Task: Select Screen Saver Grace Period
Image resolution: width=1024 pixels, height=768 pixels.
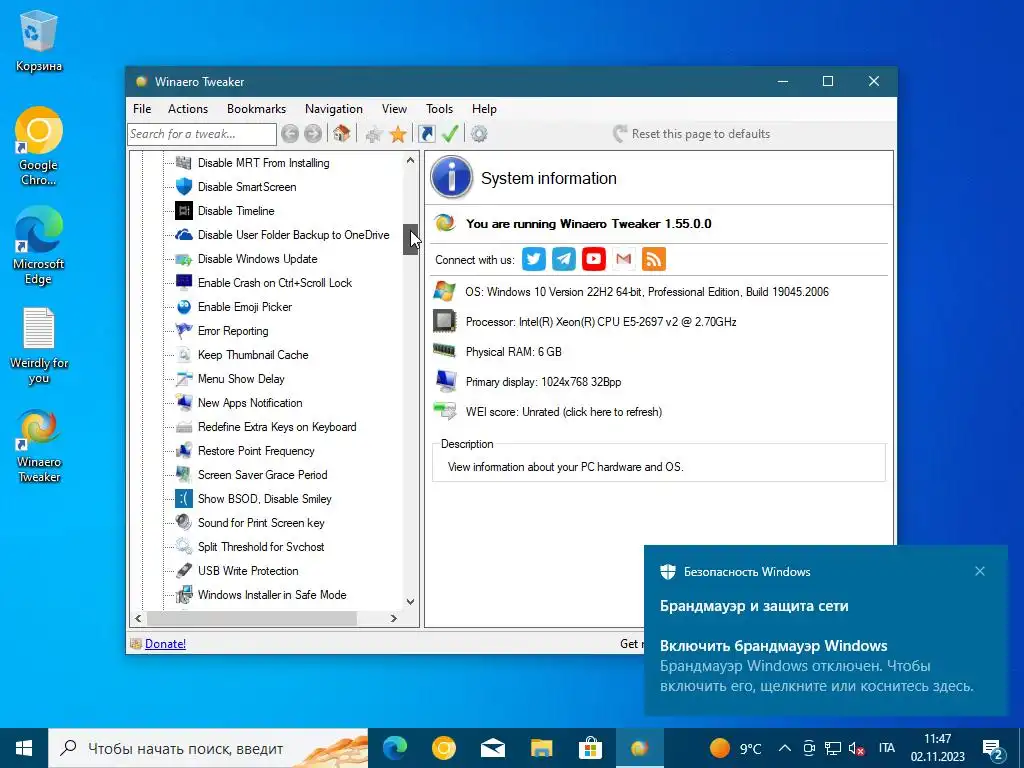Action: (x=263, y=475)
